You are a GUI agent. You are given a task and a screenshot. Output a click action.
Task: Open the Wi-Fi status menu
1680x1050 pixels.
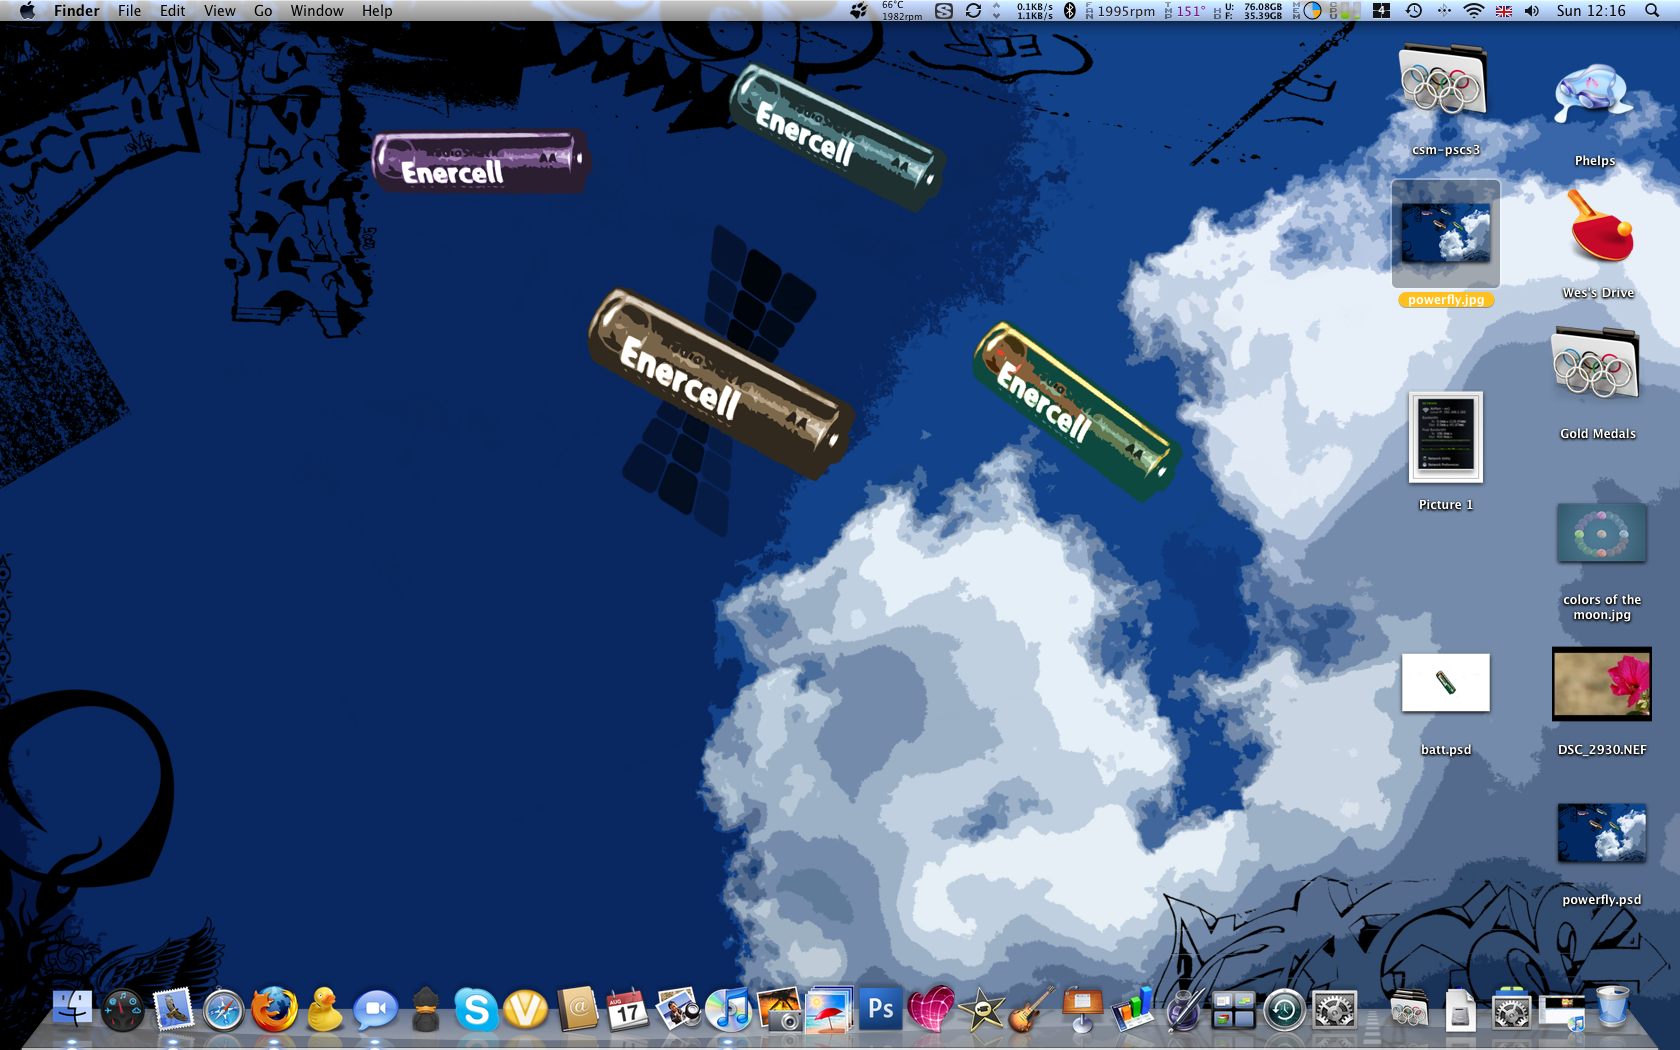click(x=1473, y=11)
